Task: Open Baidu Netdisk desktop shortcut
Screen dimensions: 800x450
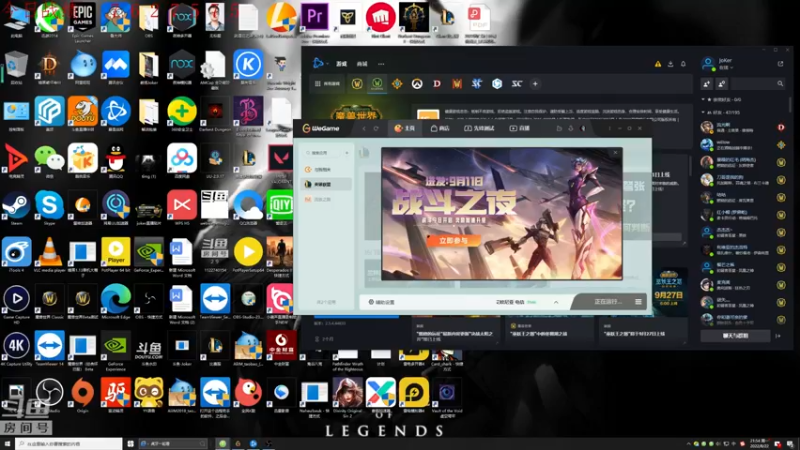Action: (x=182, y=161)
